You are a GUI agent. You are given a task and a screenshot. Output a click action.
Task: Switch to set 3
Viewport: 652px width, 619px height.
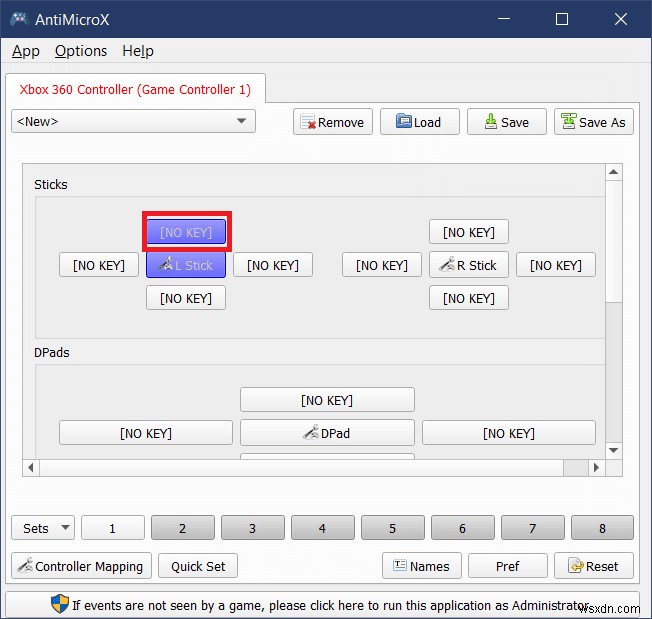pyautogui.click(x=253, y=528)
